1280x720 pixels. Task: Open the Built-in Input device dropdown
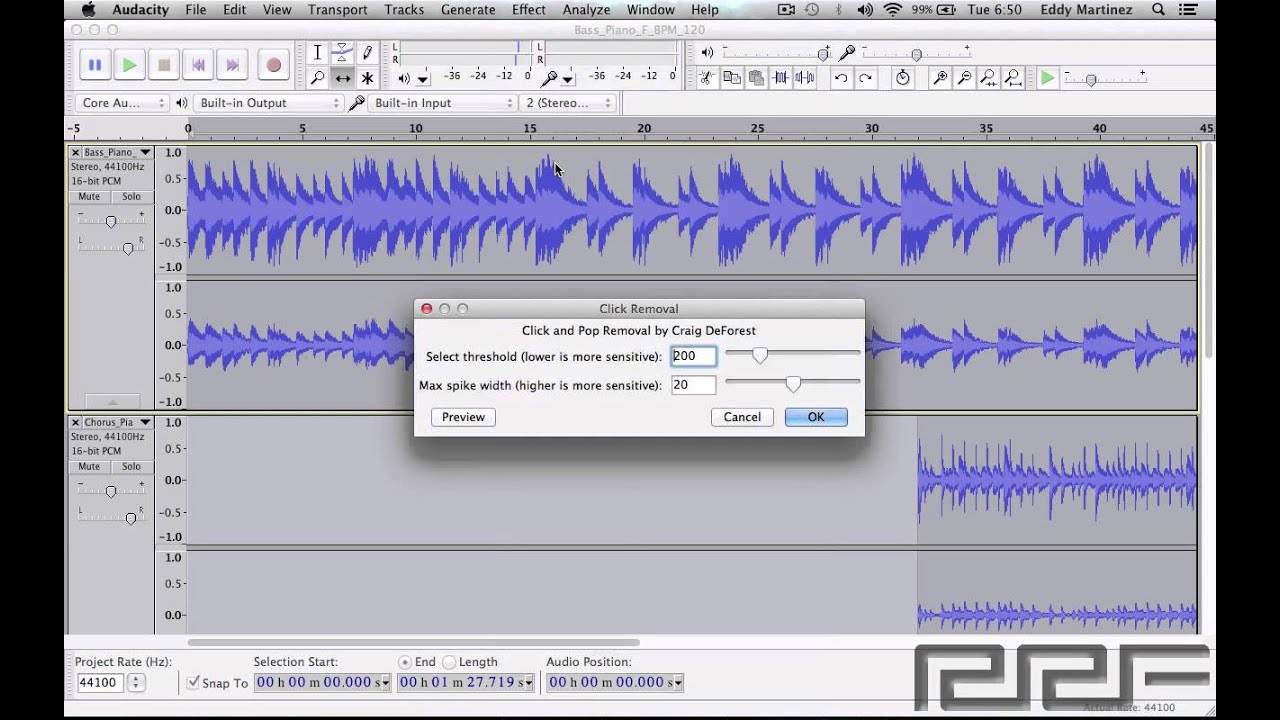coord(442,103)
